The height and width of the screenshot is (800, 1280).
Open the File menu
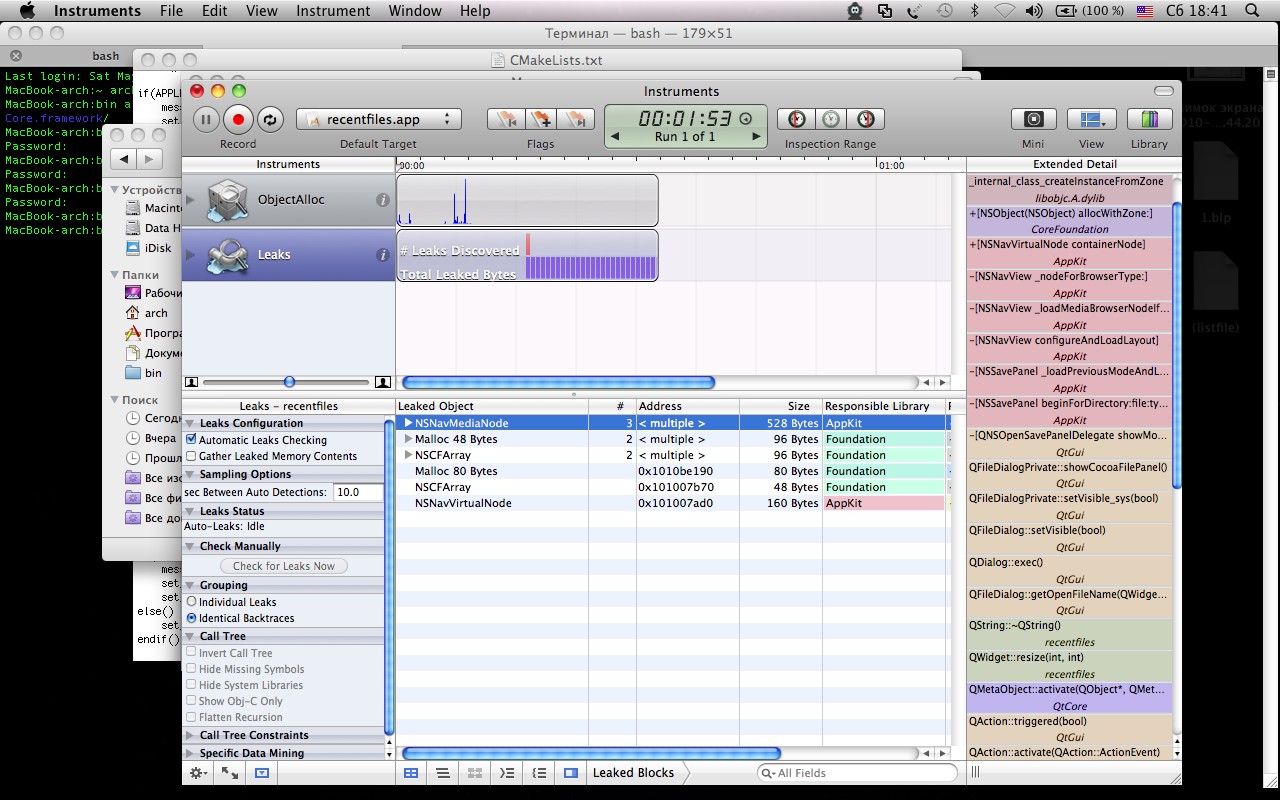click(171, 11)
